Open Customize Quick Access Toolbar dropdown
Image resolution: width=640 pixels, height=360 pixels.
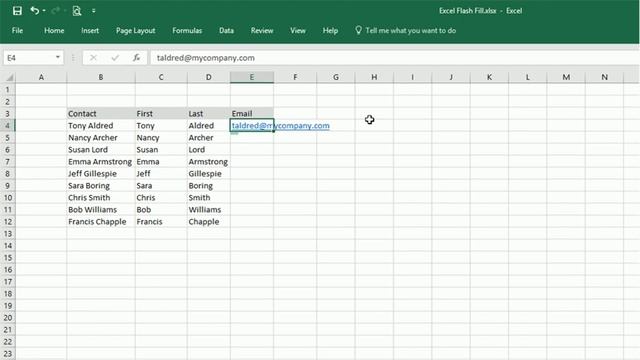pos(93,11)
